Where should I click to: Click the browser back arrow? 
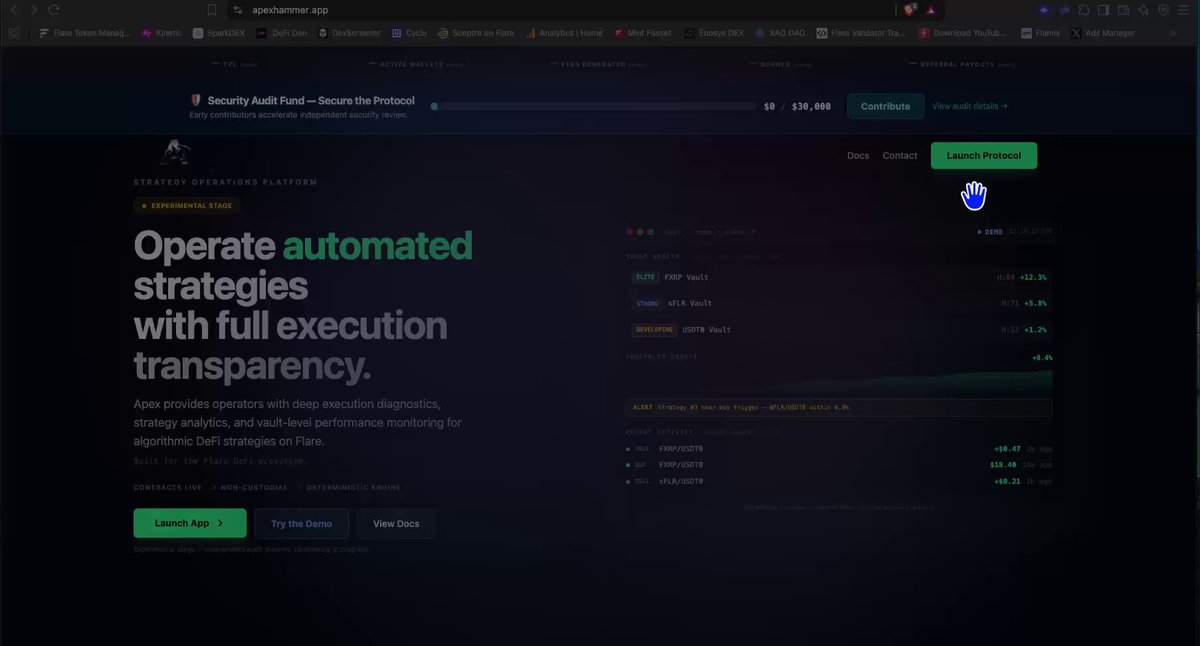13,10
